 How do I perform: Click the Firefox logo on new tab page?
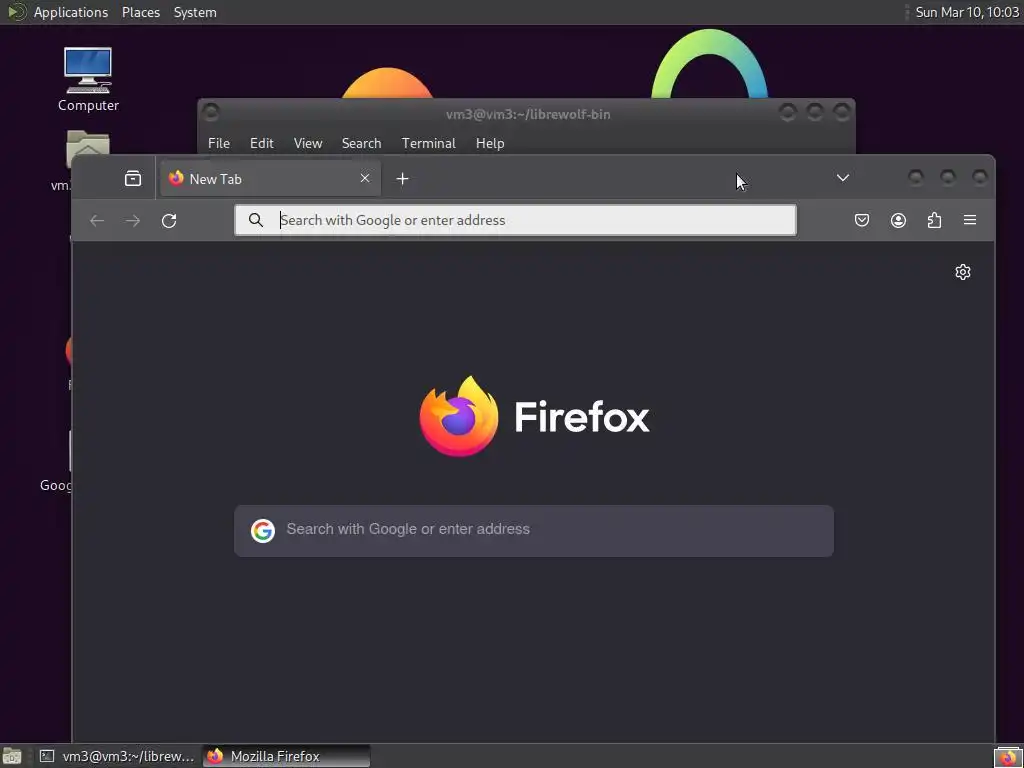(534, 416)
